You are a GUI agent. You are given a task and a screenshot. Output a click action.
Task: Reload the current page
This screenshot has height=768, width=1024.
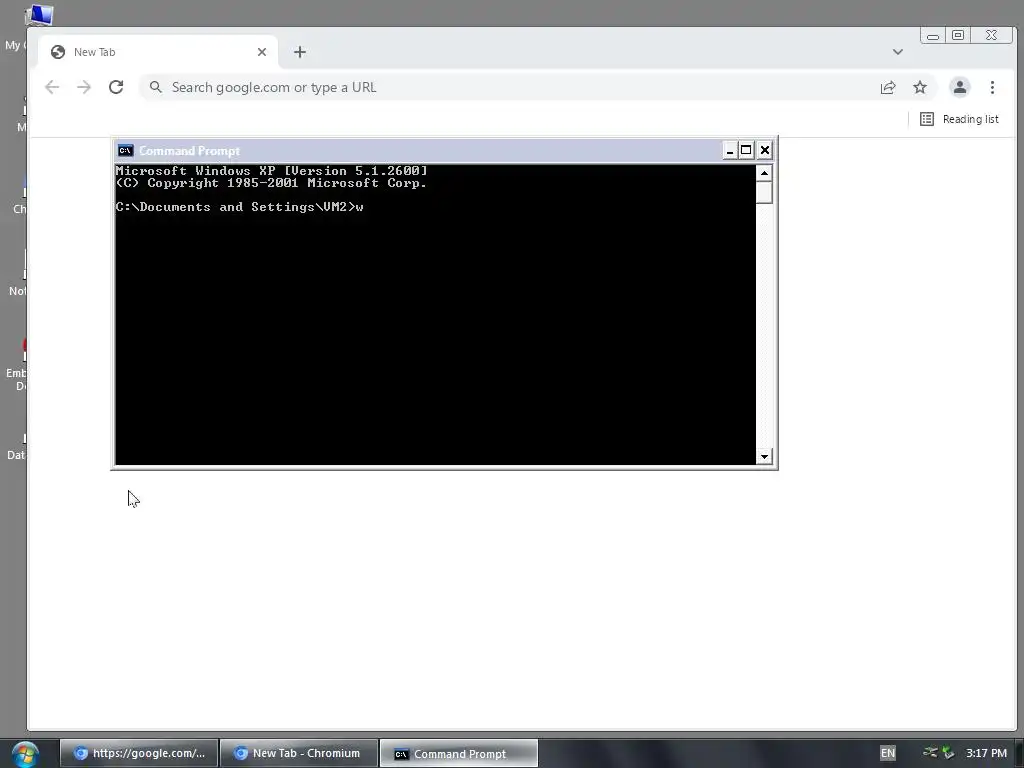(116, 88)
